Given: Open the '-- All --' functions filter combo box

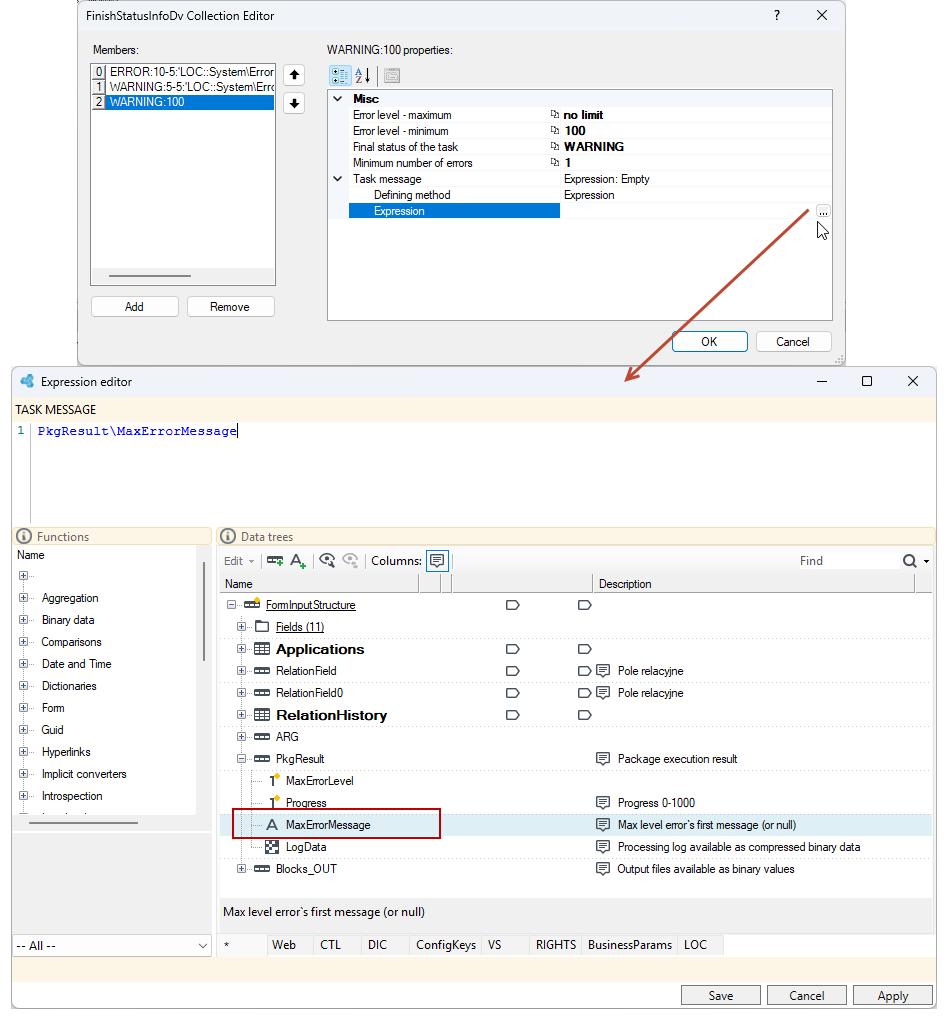Looking at the screenshot, I should [112, 945].
